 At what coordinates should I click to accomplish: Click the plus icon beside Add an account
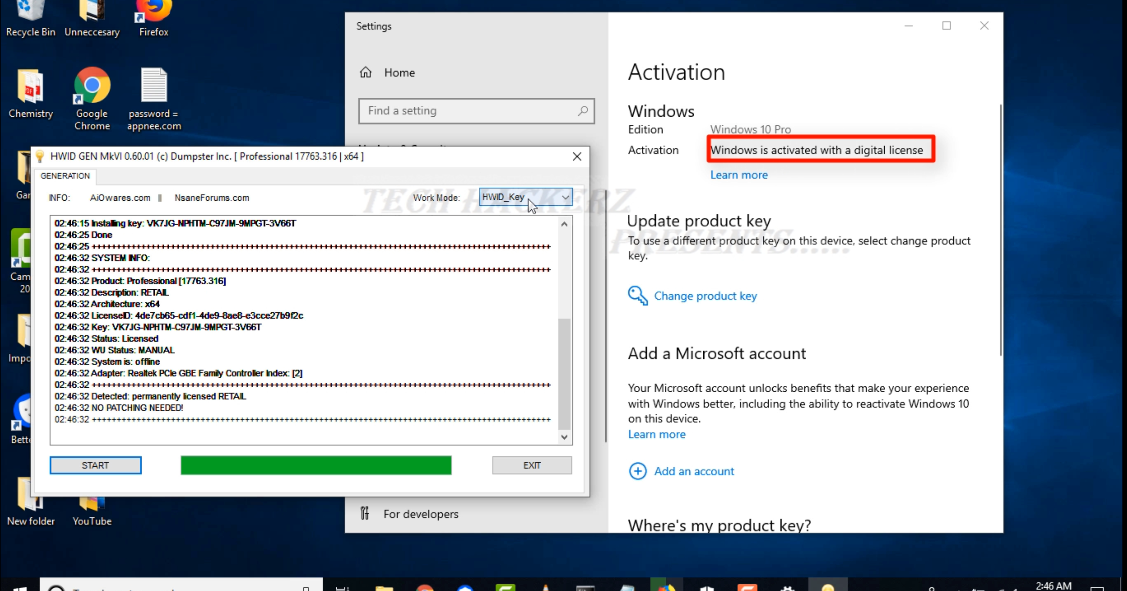pos(638,471)
